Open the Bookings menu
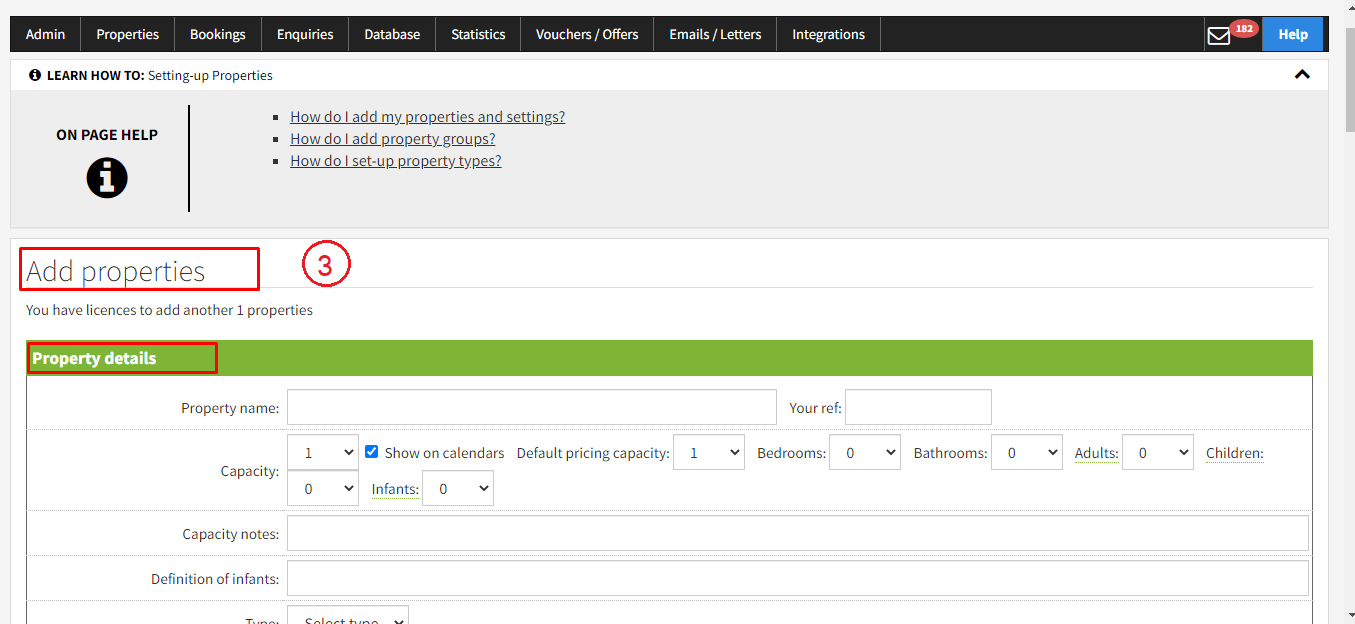 coord(217,34)
